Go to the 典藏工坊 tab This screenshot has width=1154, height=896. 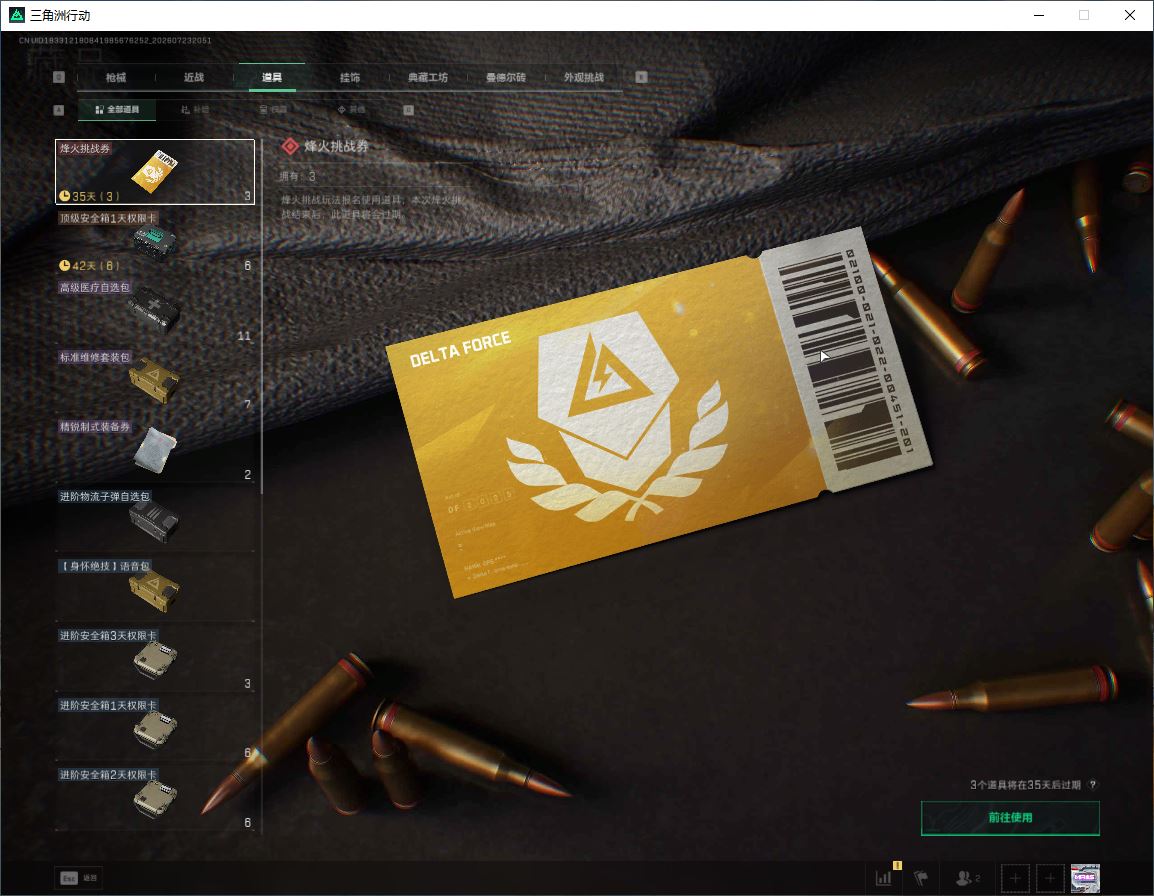[x=428, y=77]
